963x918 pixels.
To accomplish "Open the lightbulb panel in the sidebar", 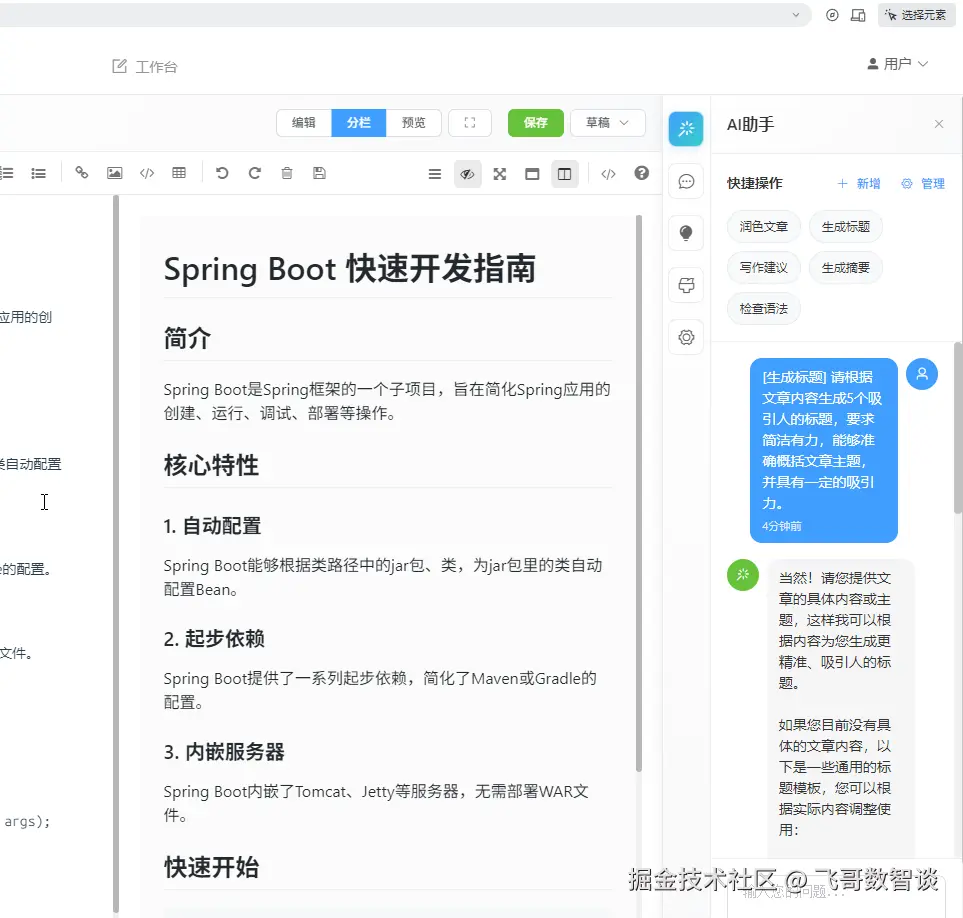I will click(686, 233).
